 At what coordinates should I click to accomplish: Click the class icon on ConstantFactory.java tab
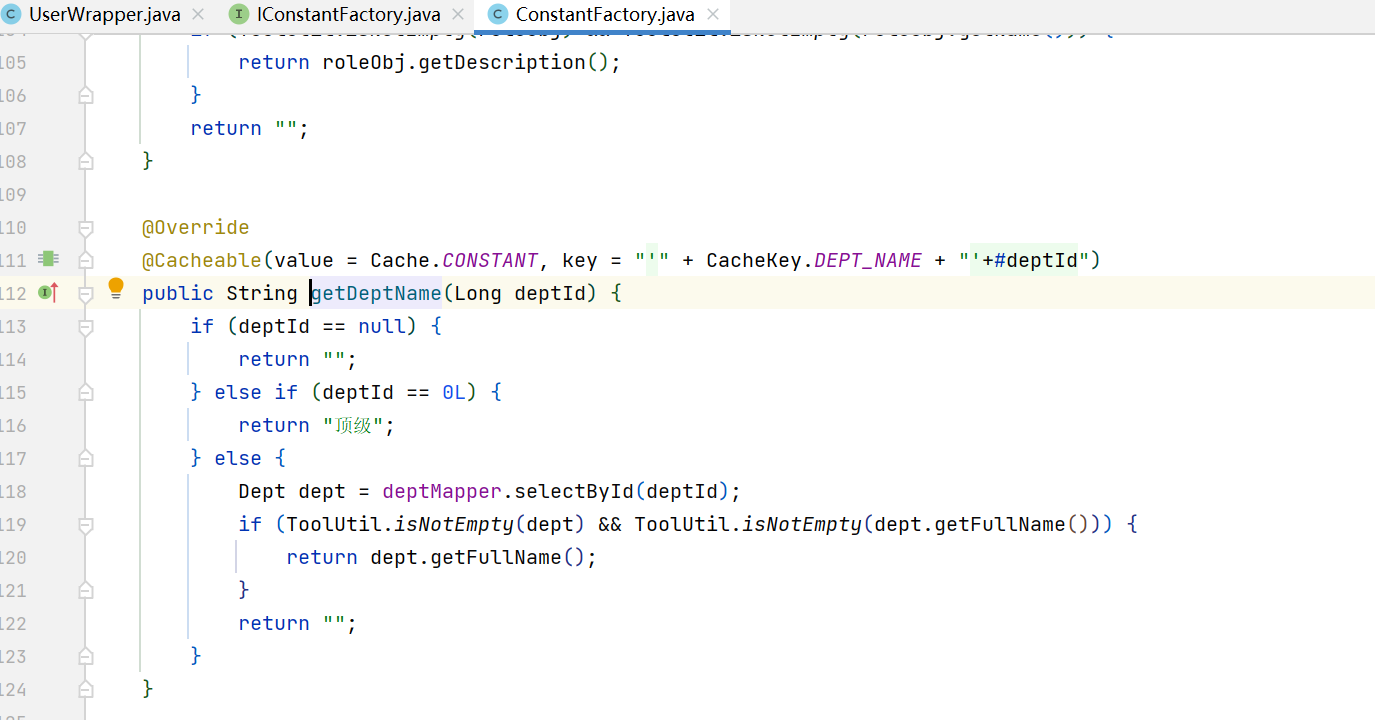(x=497, y=15)
